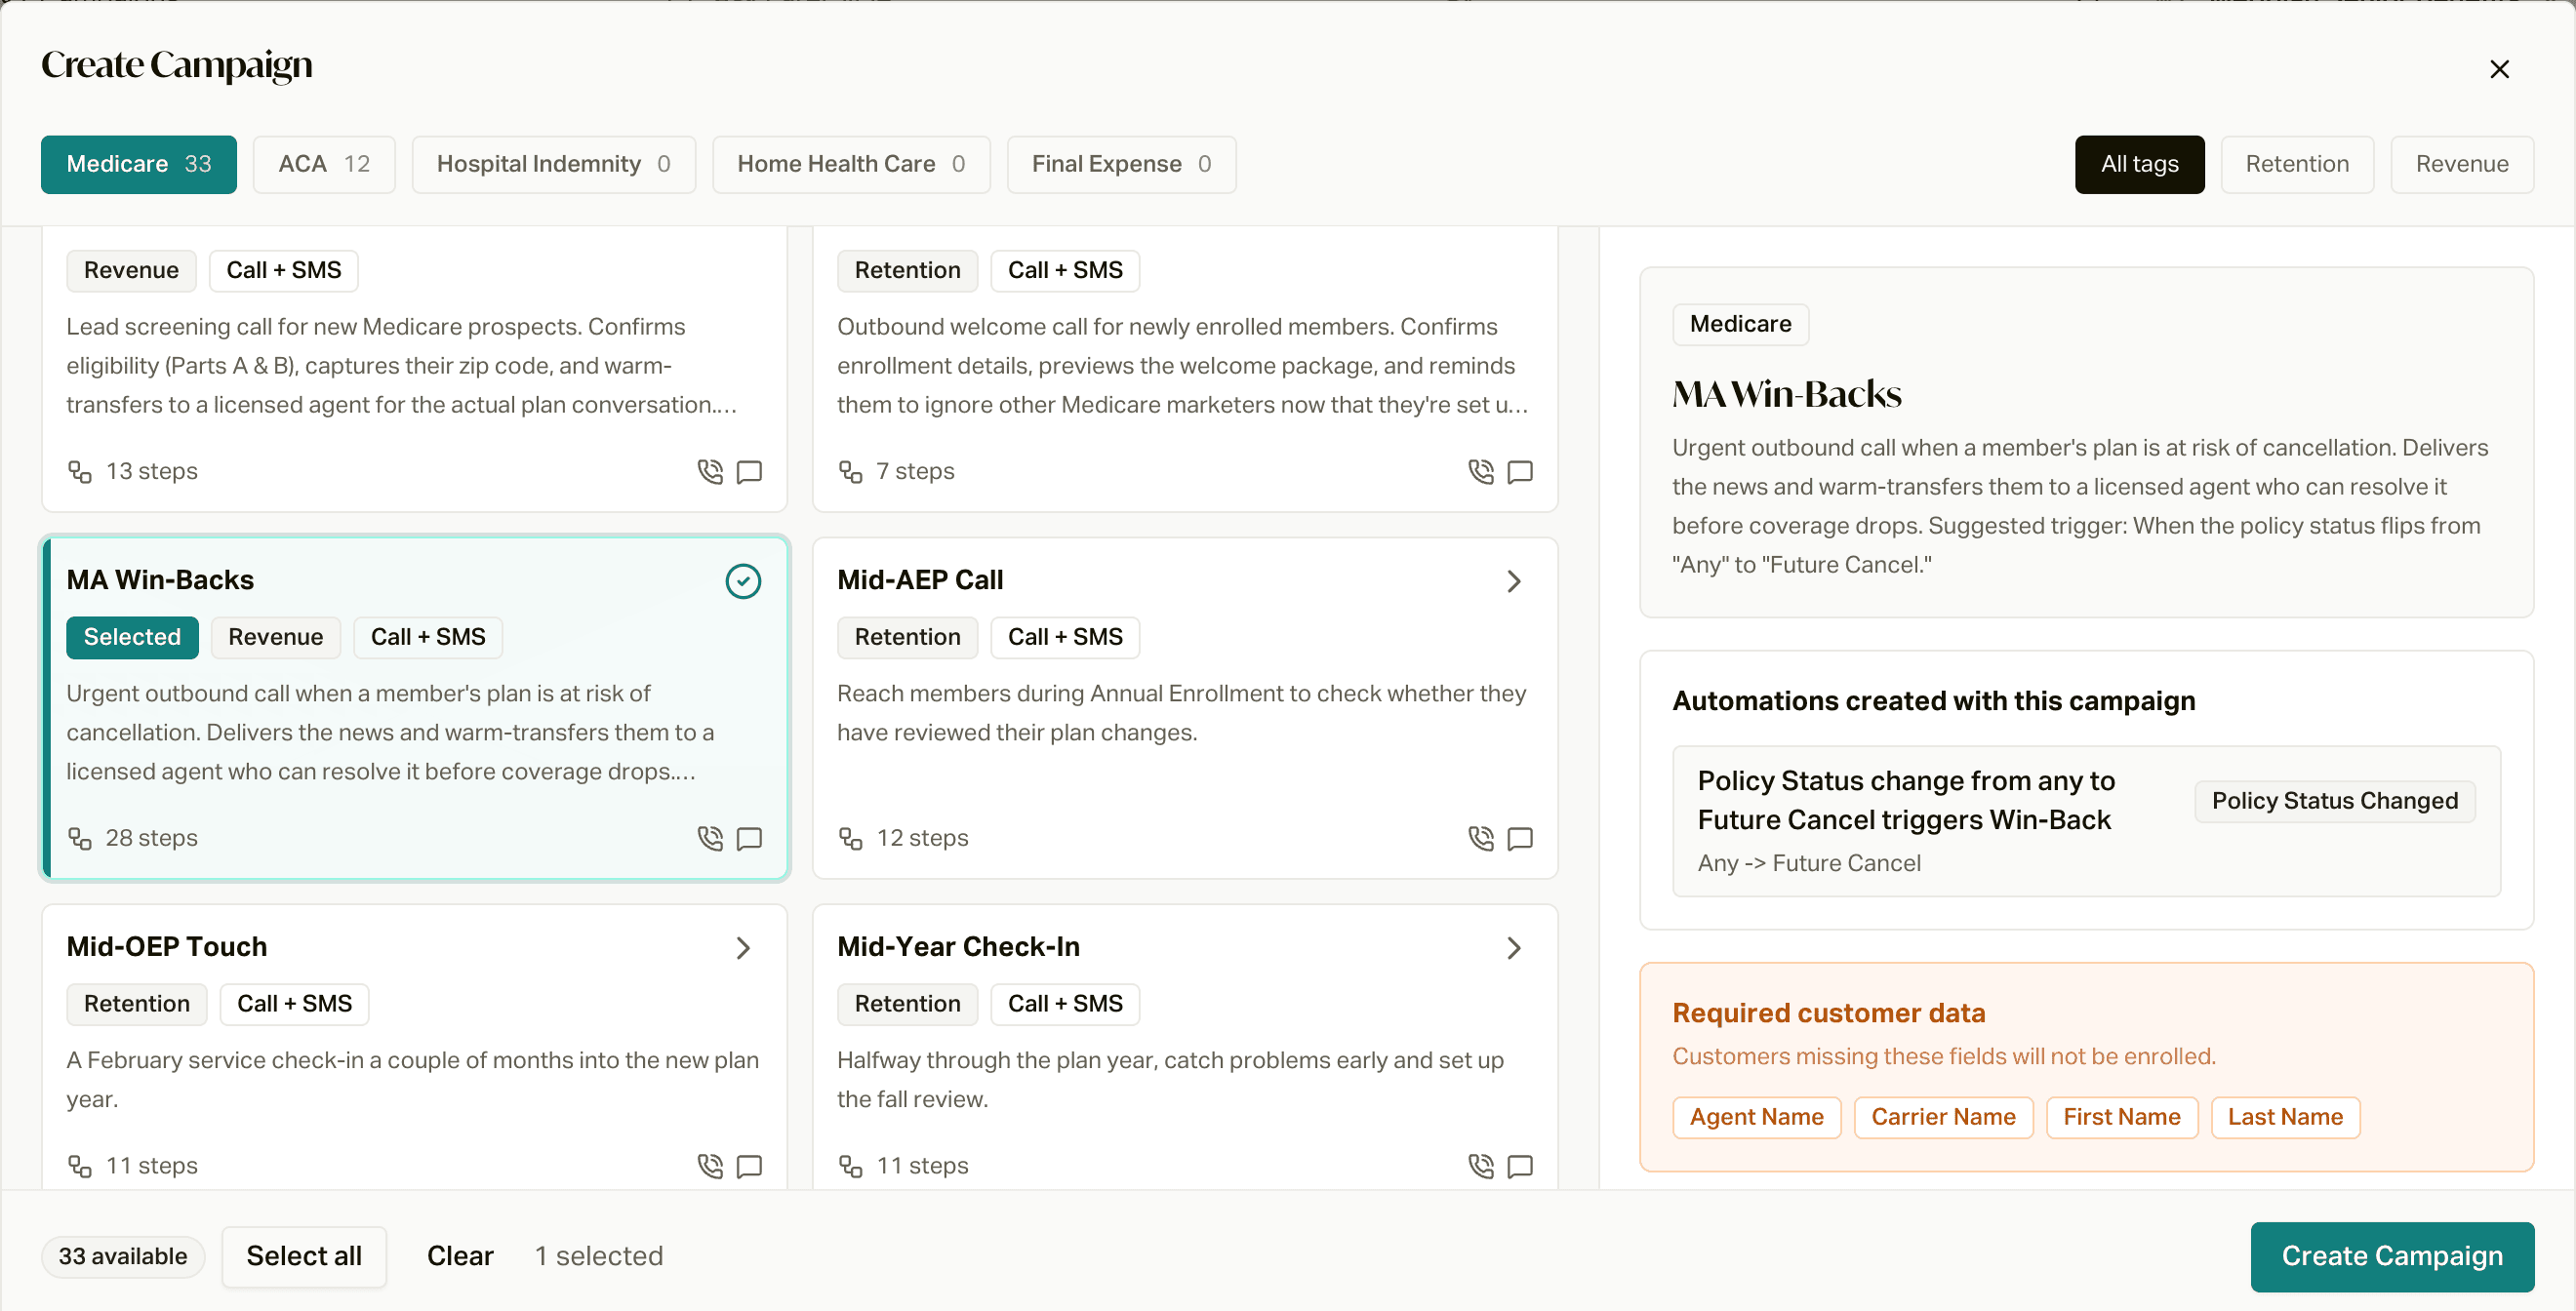Filter campaigns by Retention tag
2576x1311 pixels.
click(x=2297, y=164)
